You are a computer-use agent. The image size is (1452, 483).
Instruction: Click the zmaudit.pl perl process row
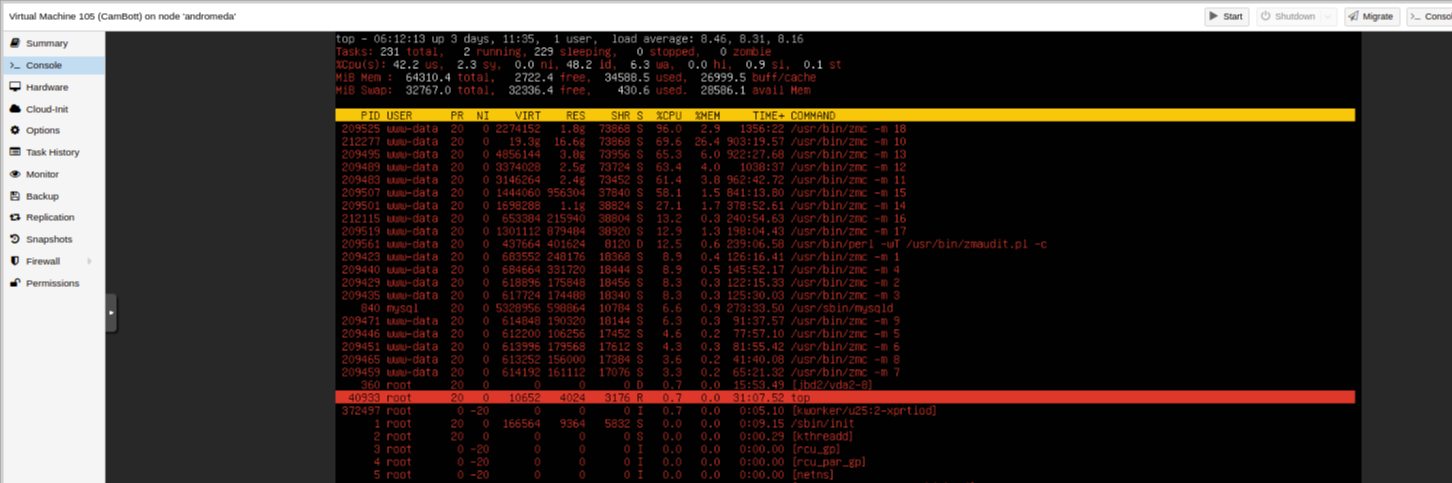click(845, 244)
